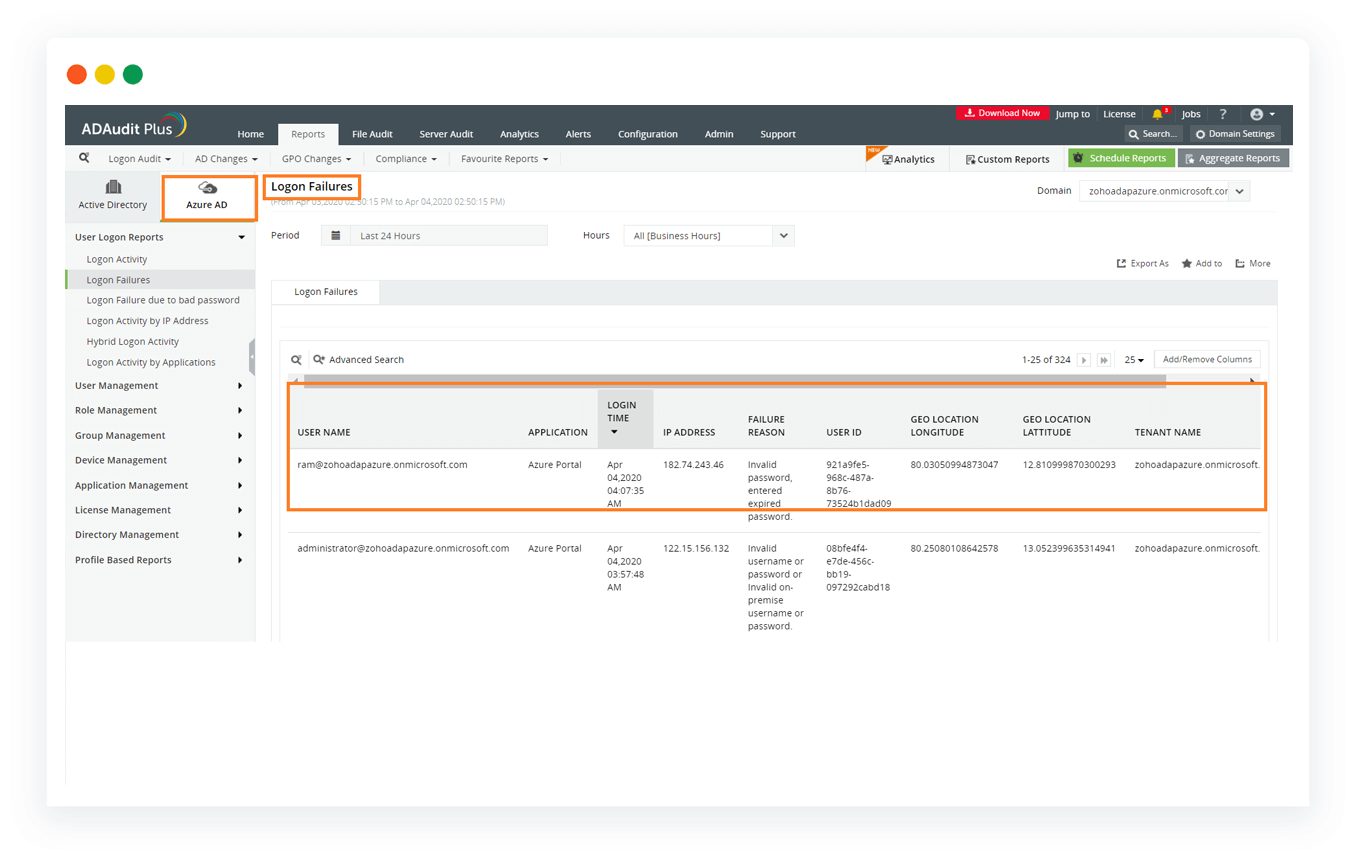Open the 25 rows-per-page dropdown
Screen dimensions: 1356x862
(1134, 360)
